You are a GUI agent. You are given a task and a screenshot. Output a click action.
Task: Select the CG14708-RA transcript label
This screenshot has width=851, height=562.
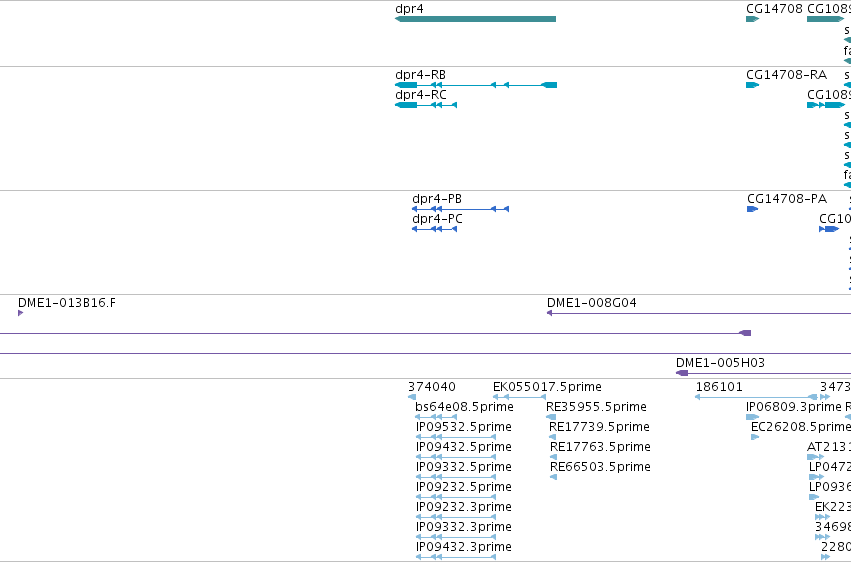(x=786, y=75)
